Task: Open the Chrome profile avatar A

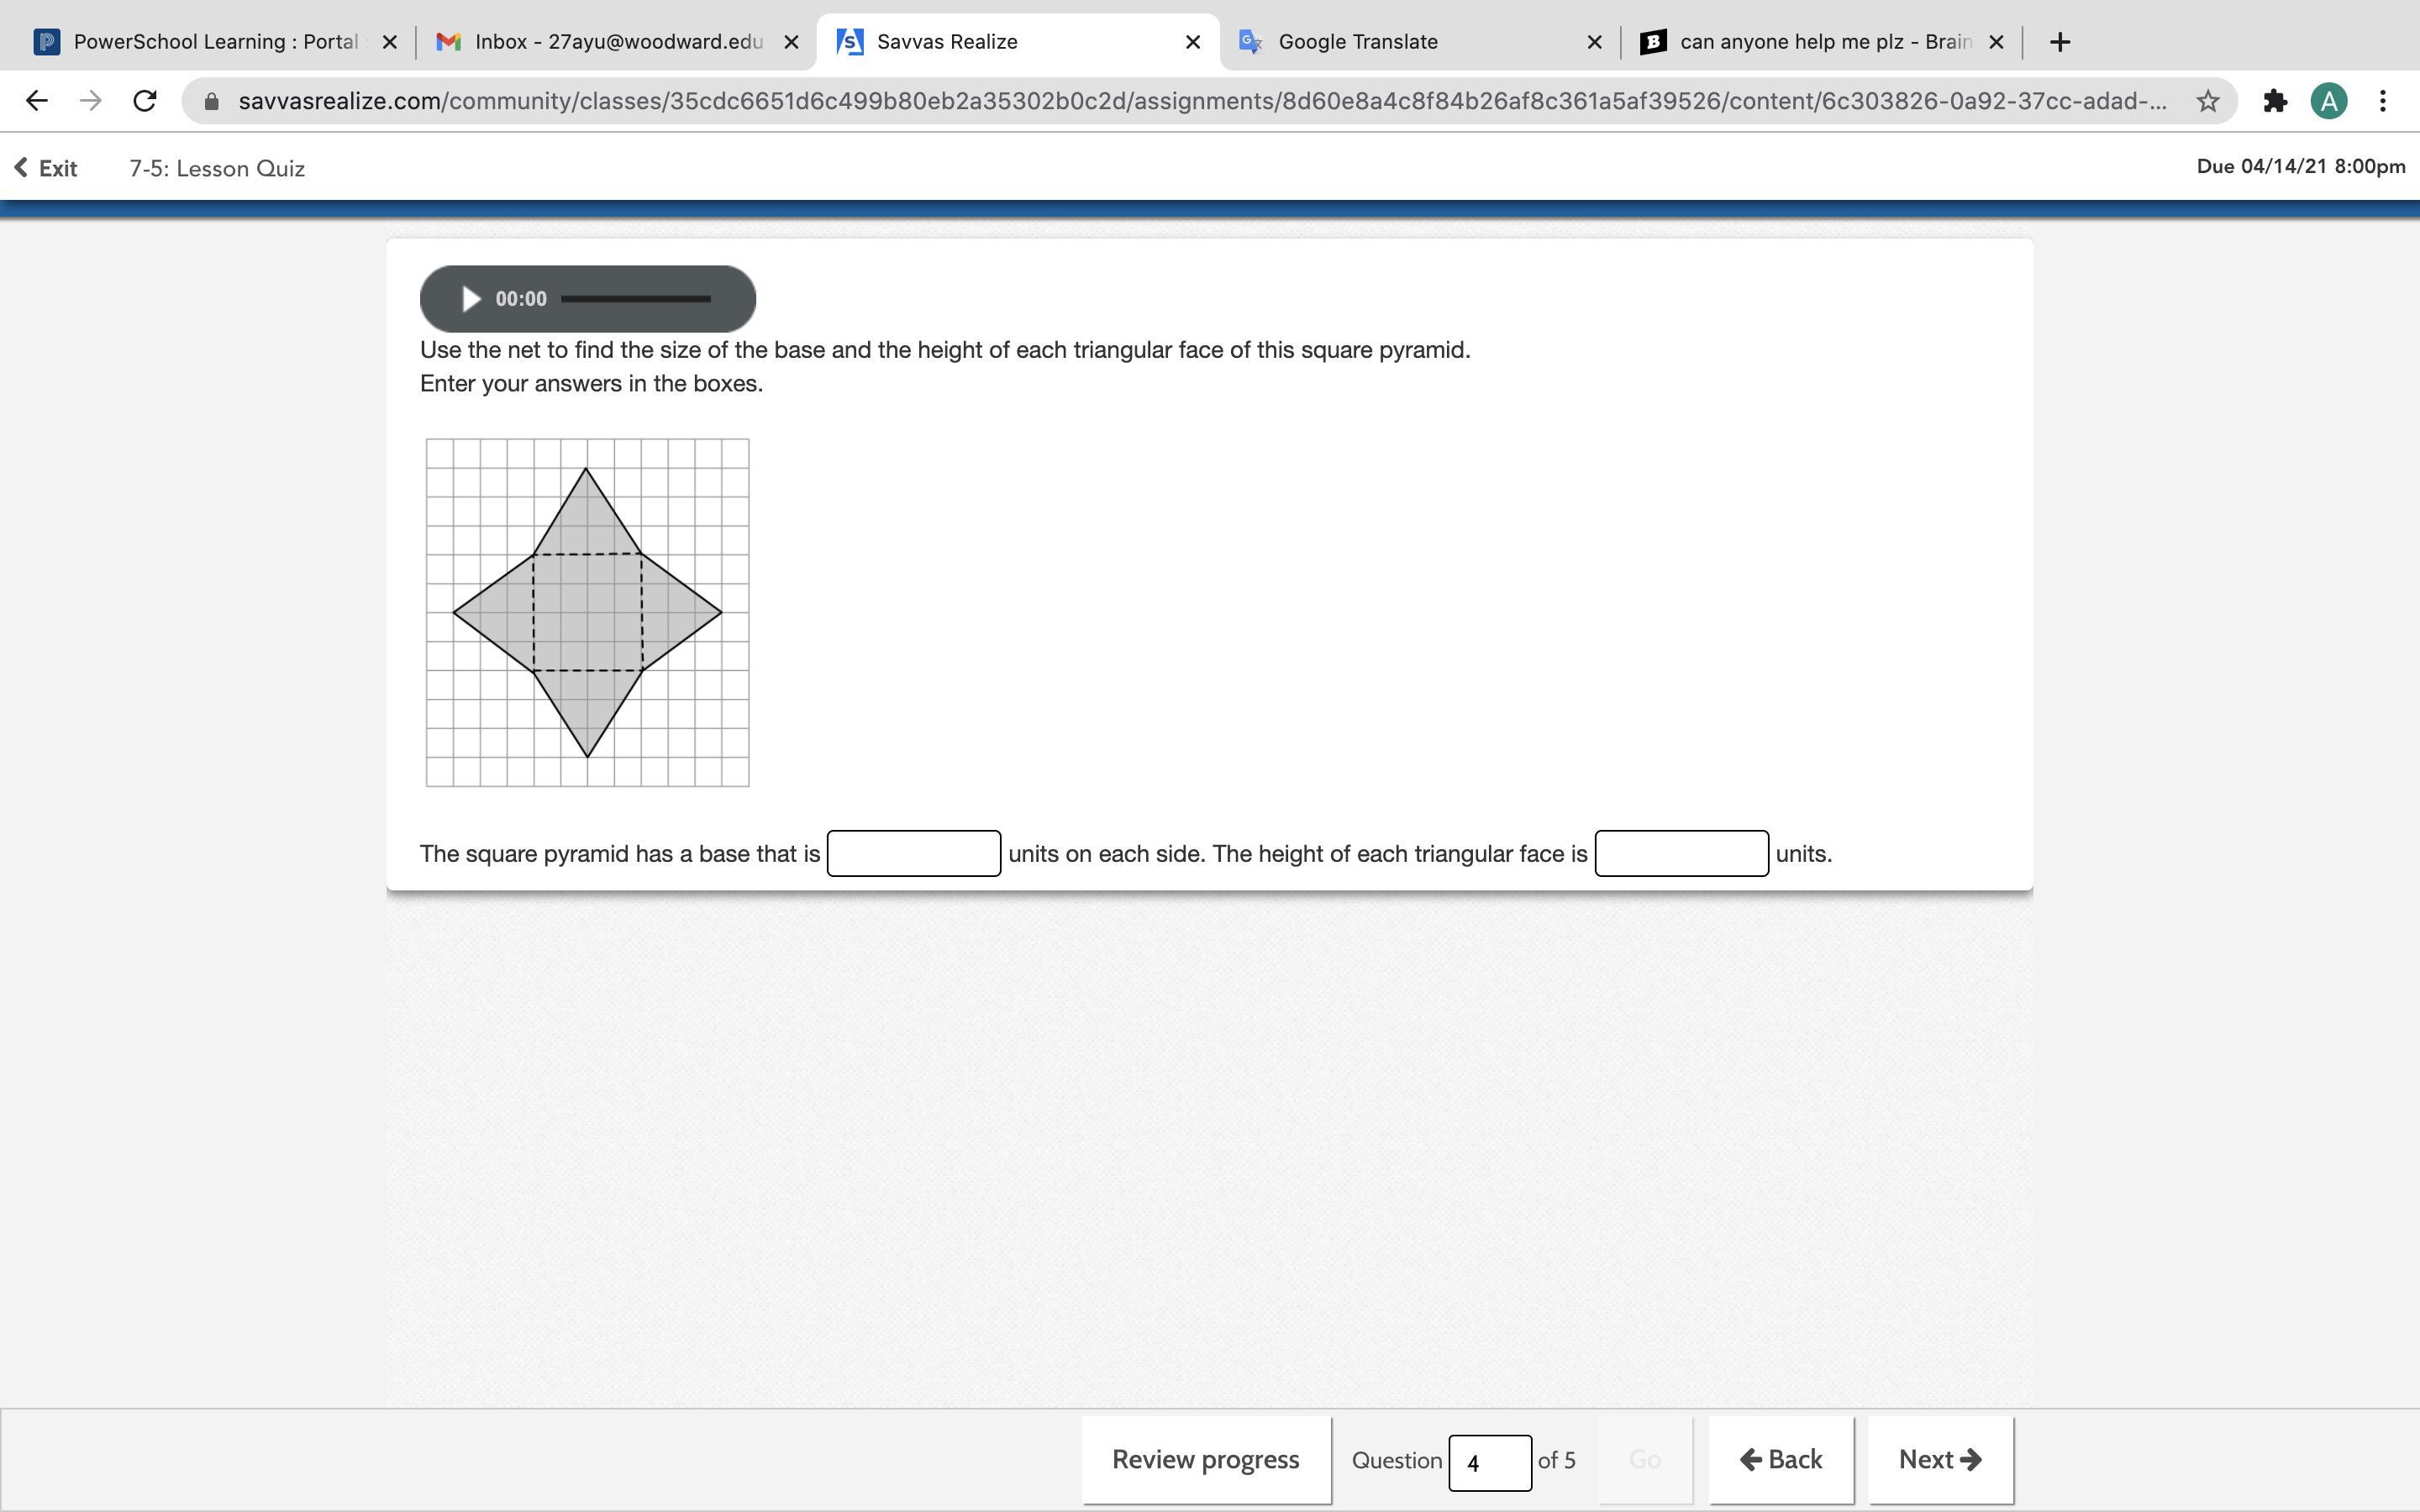Action: (2329, 101)
